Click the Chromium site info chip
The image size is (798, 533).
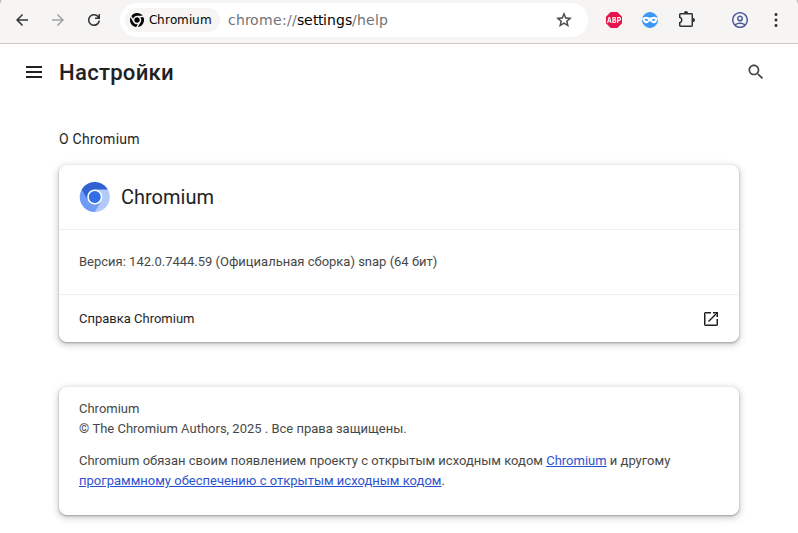[171, 20]
